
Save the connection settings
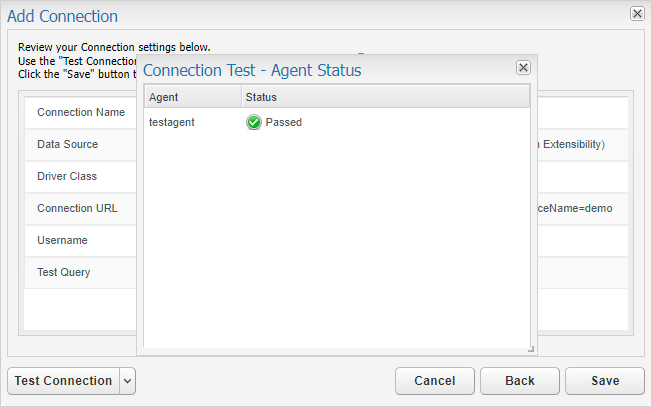[x=605, y=381]
